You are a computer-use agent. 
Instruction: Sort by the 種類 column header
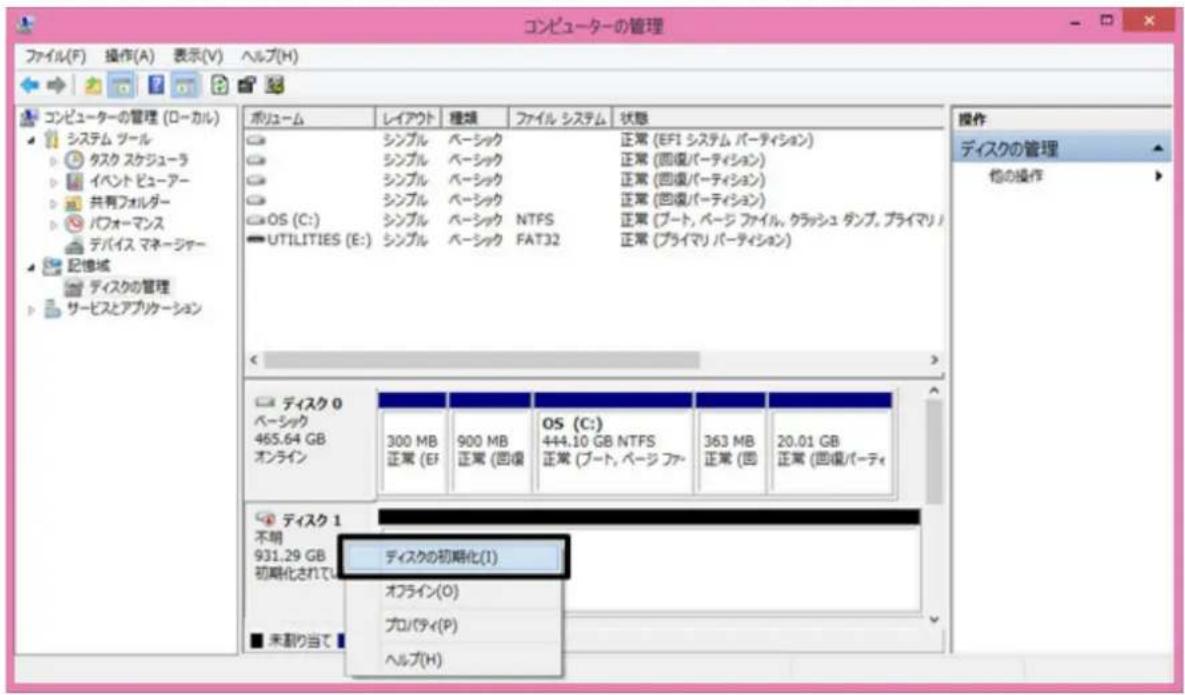point(475,119)
